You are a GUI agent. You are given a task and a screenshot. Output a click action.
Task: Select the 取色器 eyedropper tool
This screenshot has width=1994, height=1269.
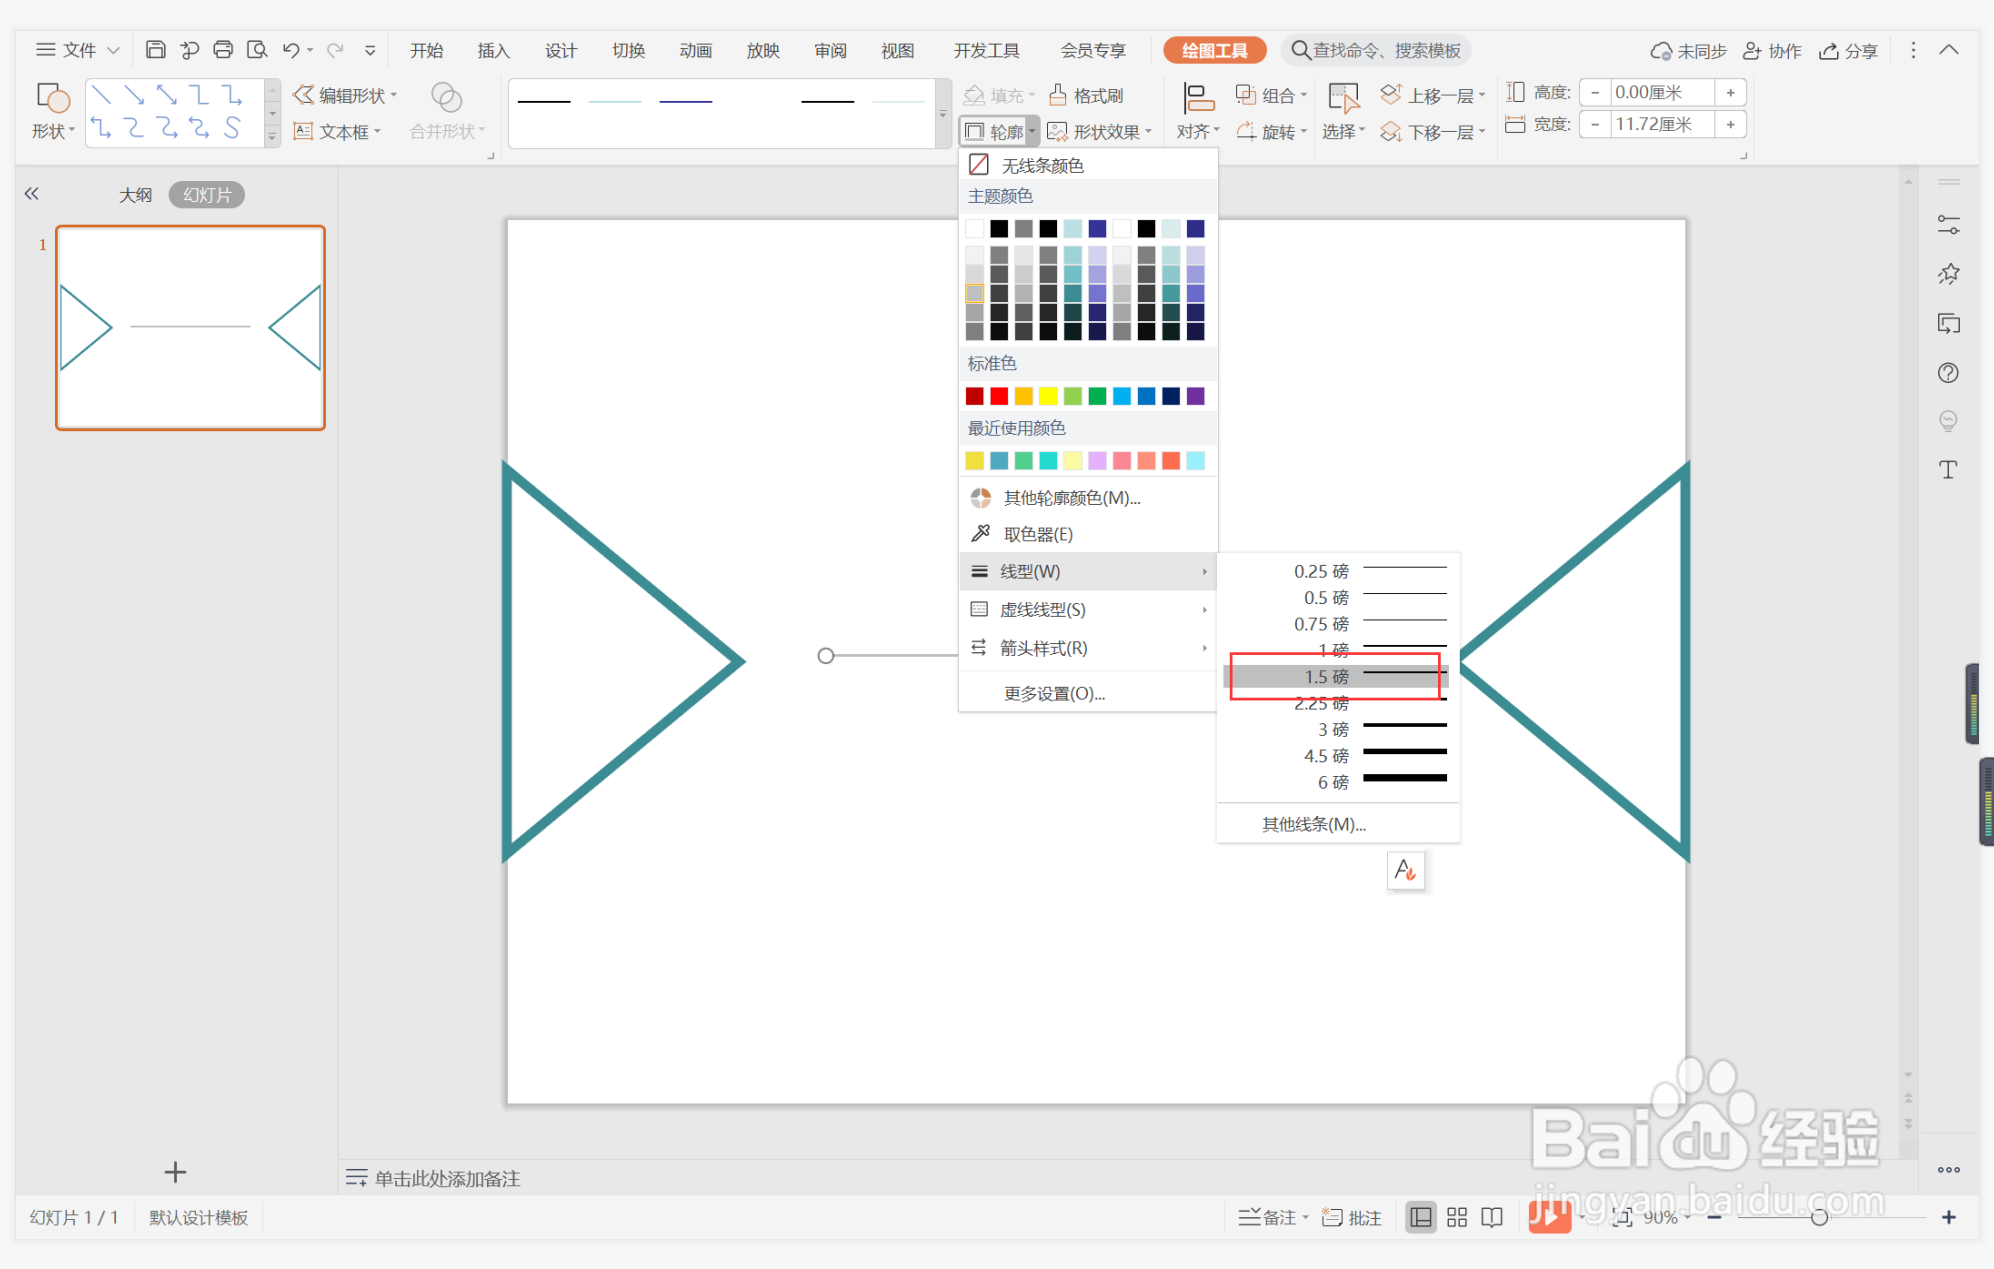click(1037, 534)
